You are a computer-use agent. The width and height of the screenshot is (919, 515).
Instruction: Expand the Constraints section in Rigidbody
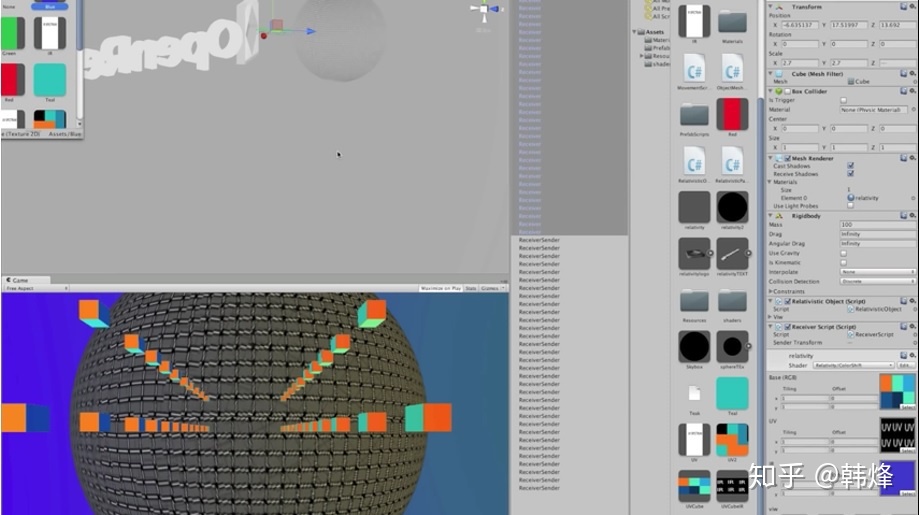tap(770, 290)
